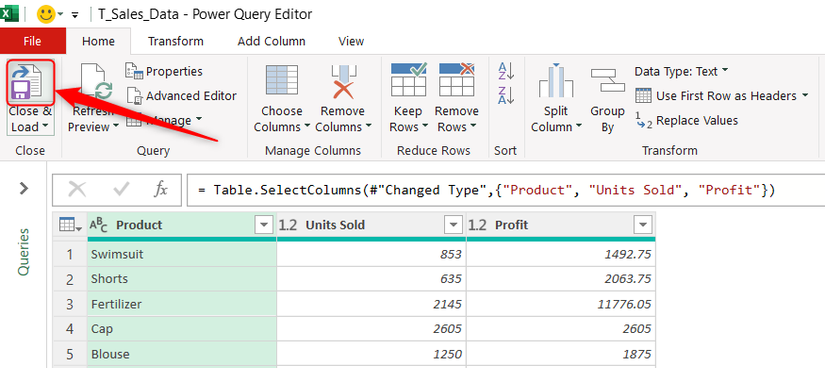Click the 11776.05 profit cell

[561, 304]
